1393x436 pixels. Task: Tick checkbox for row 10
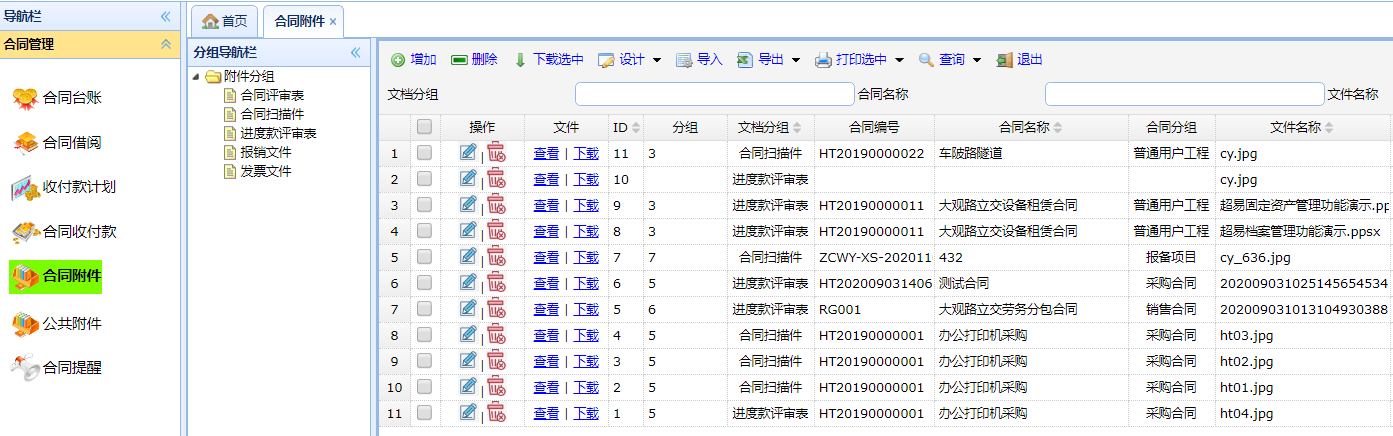tap(425, 387)
